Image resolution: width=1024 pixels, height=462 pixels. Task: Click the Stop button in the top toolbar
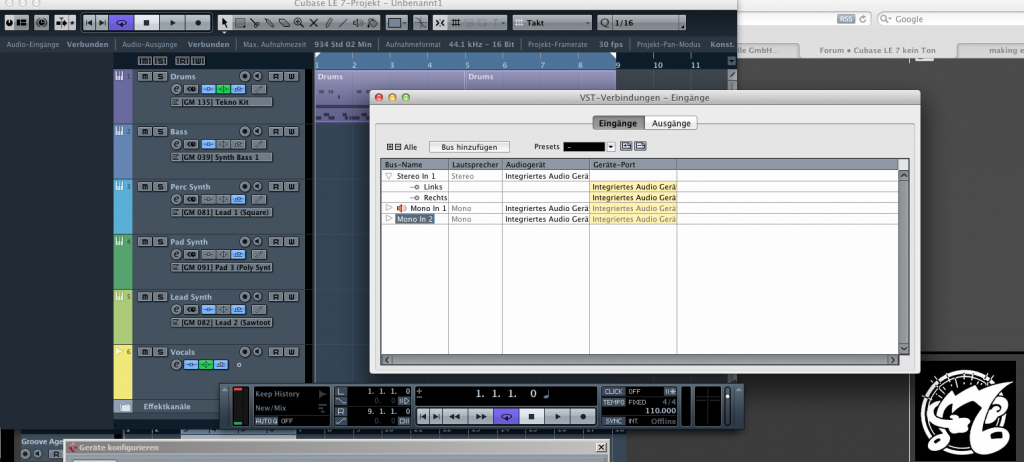[147, 23]
